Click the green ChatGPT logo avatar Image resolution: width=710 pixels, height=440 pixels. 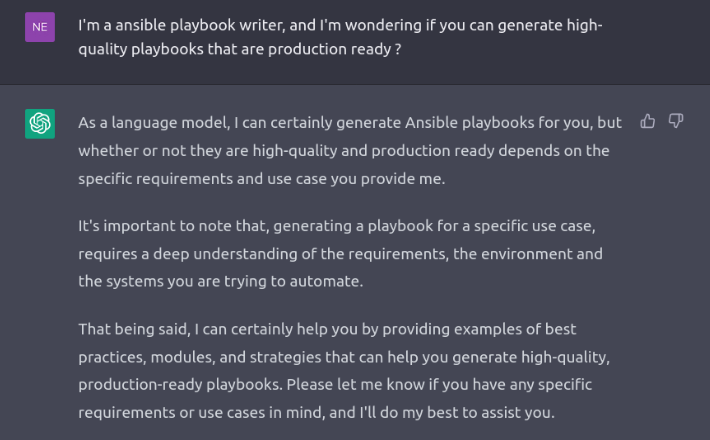click(x=40, y=124)
